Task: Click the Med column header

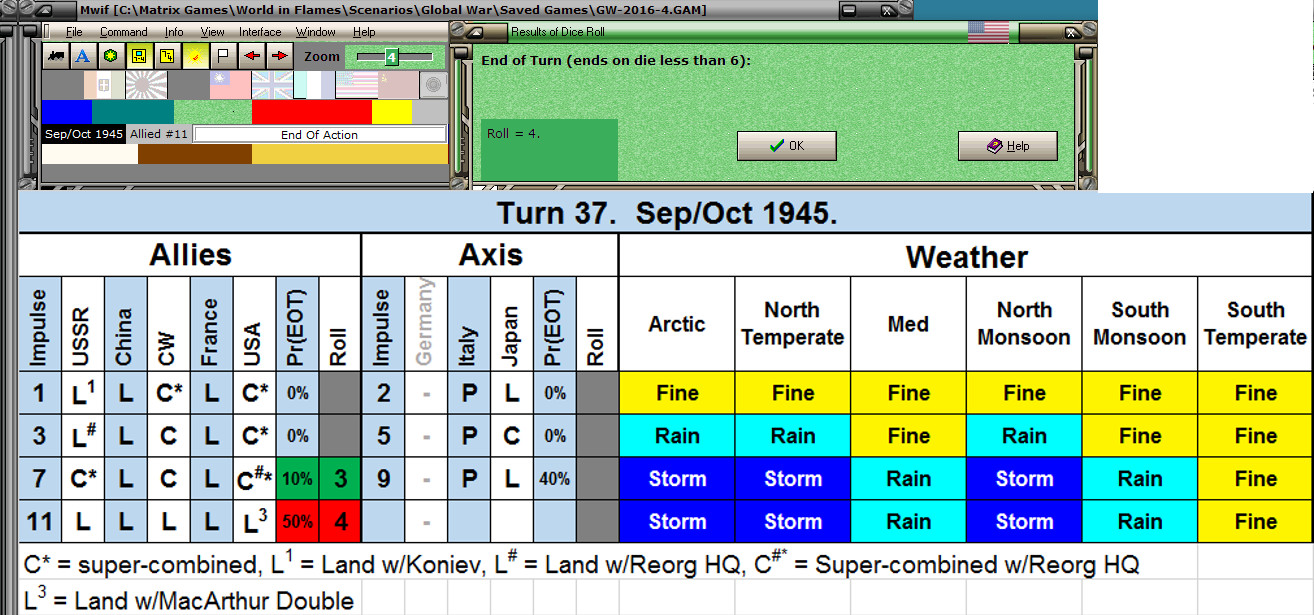Action: [x=908, y=324]
